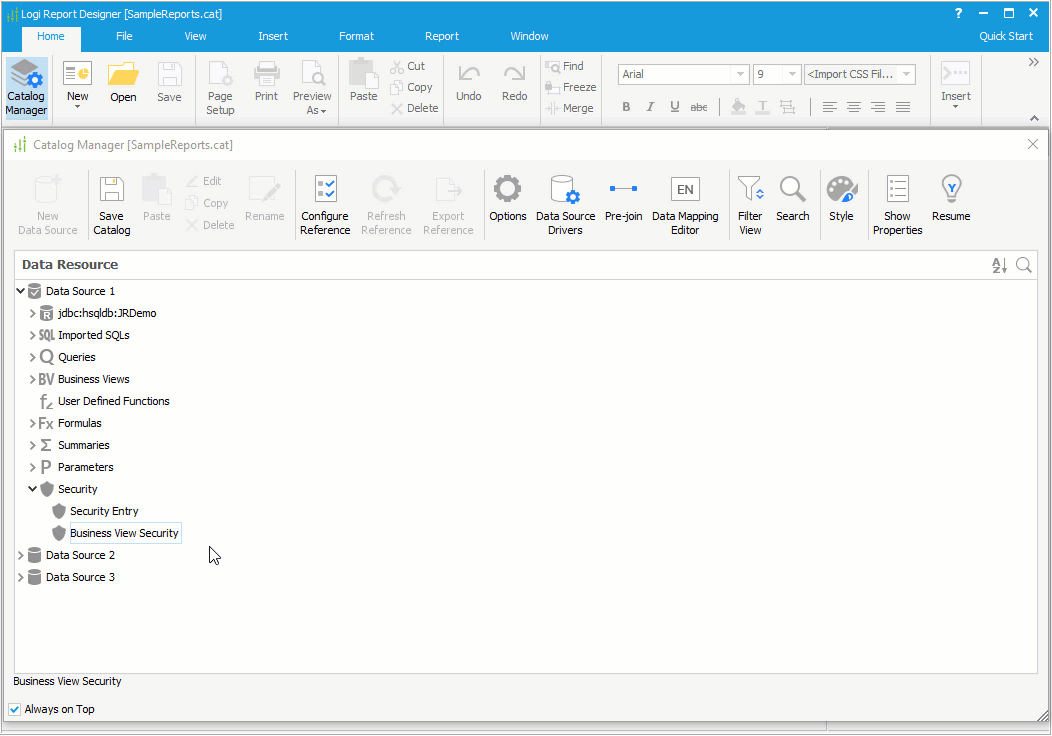Toggle bold formatting in ribbon

[x=626, y=107]
